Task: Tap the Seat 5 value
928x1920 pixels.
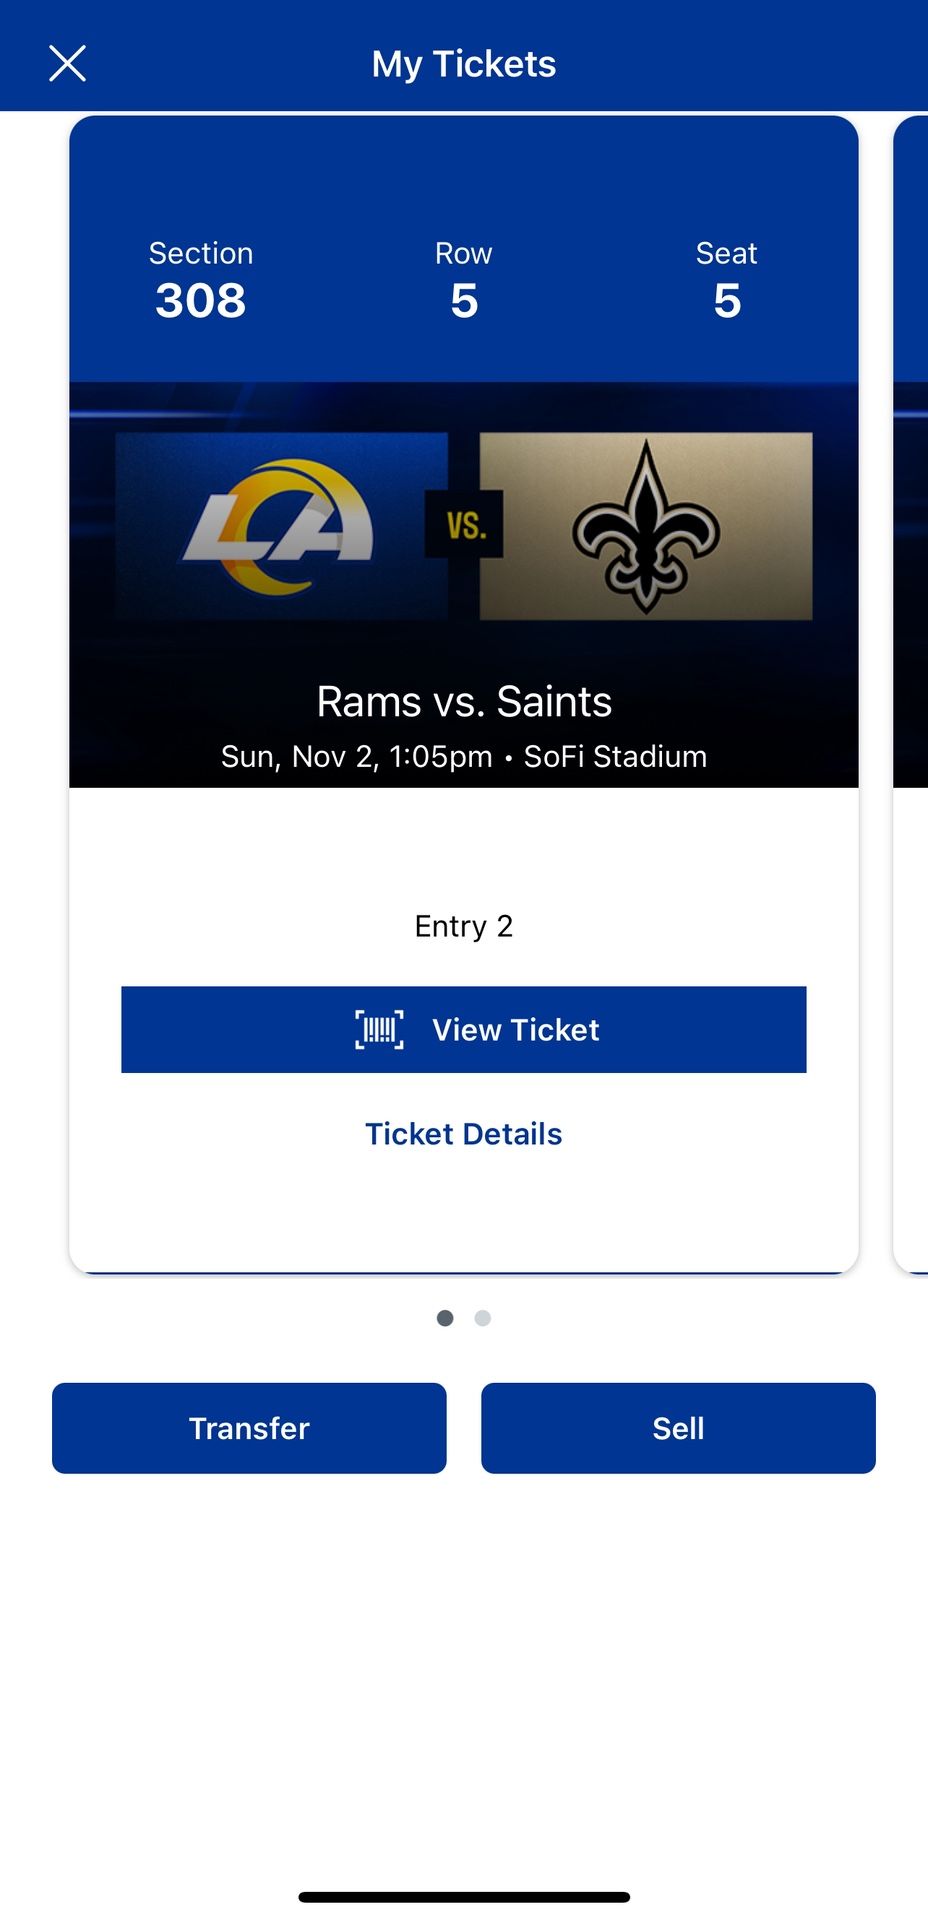Action: [727, 301]
